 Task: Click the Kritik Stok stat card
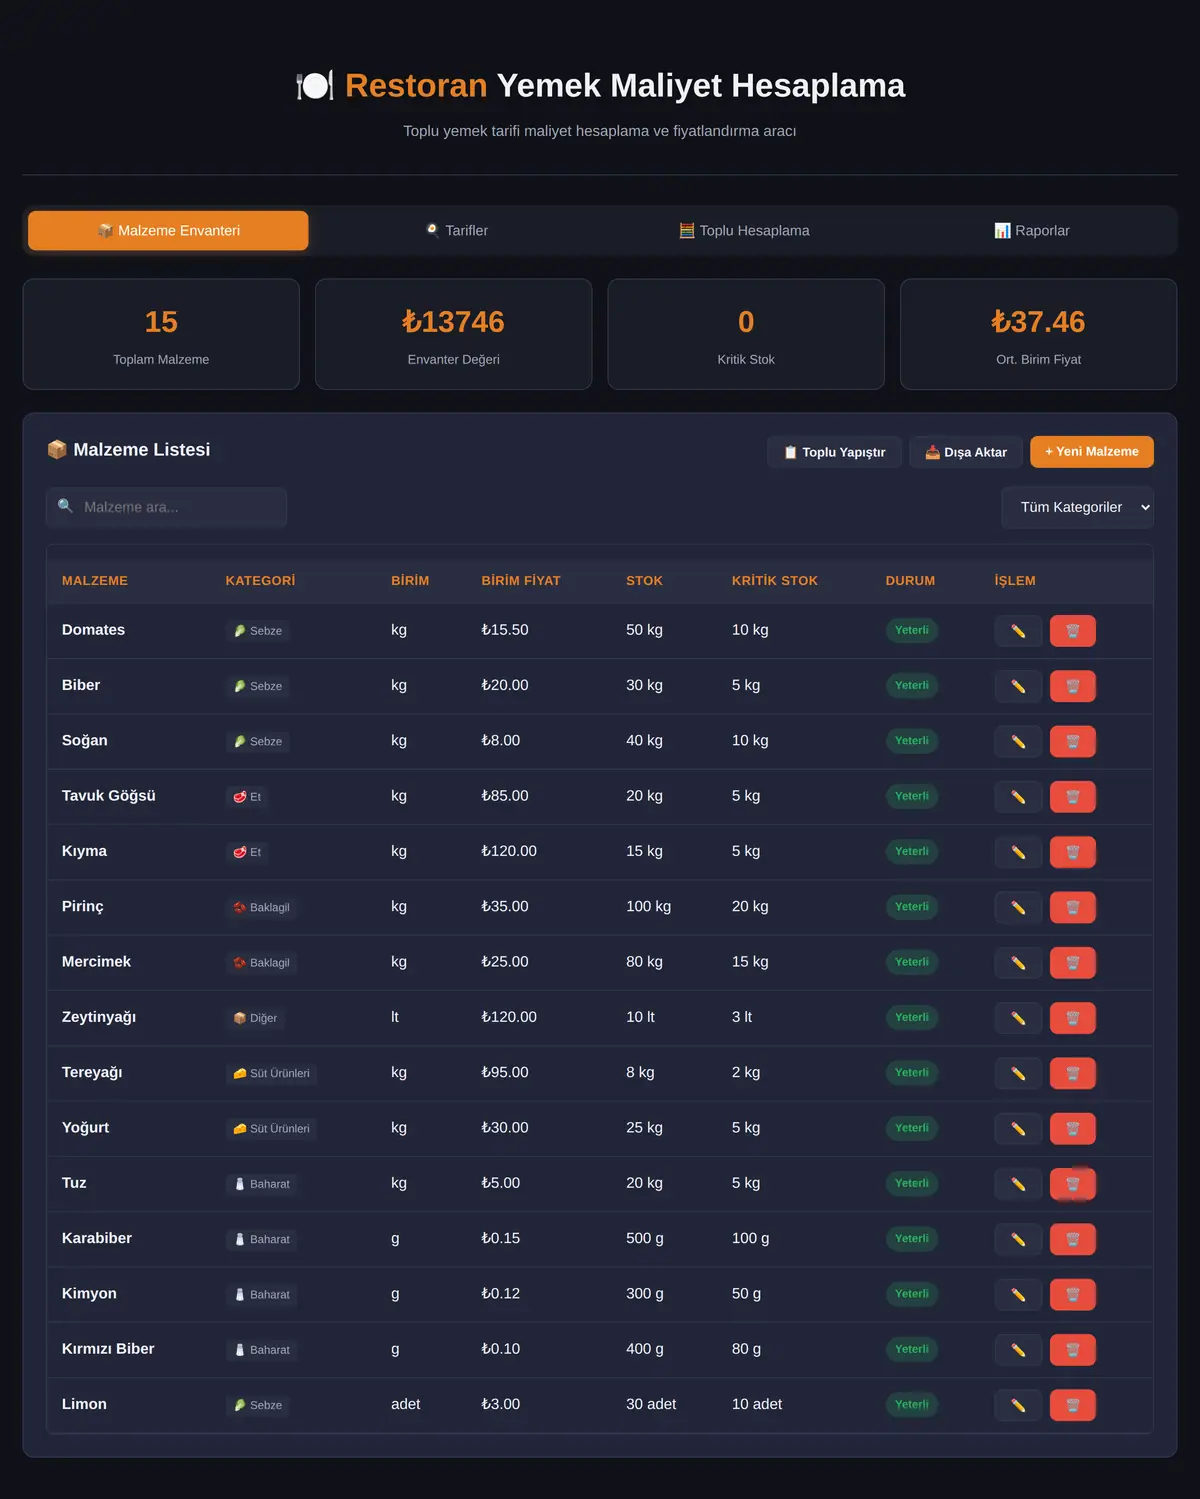point(746,334)
